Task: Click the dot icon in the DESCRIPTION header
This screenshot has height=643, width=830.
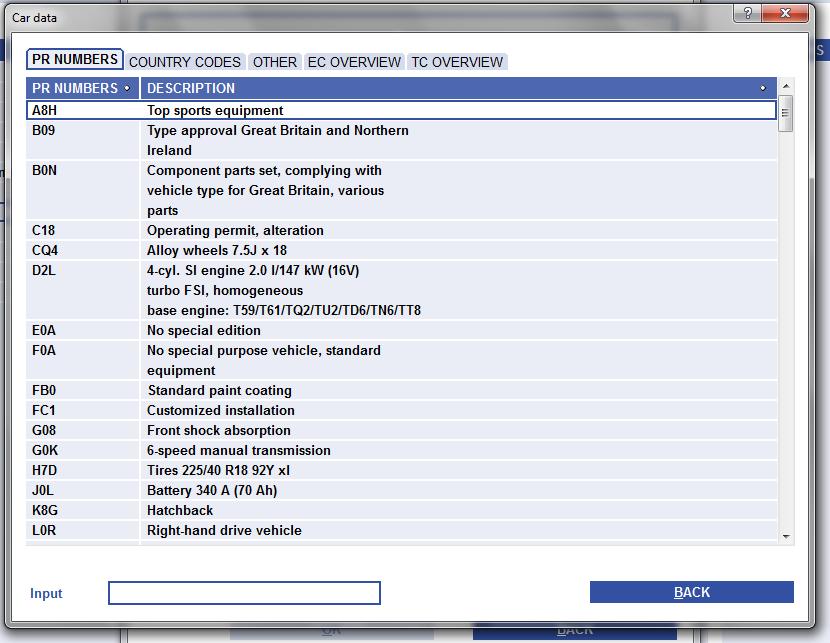Action: point(763,88)
